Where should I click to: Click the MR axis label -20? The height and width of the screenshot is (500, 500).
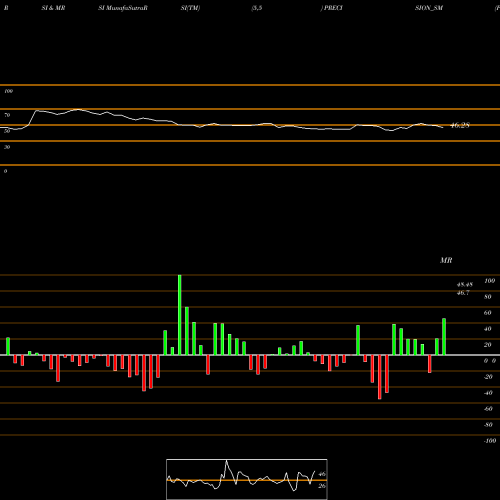pyautogui.click(x=488, y=377)
